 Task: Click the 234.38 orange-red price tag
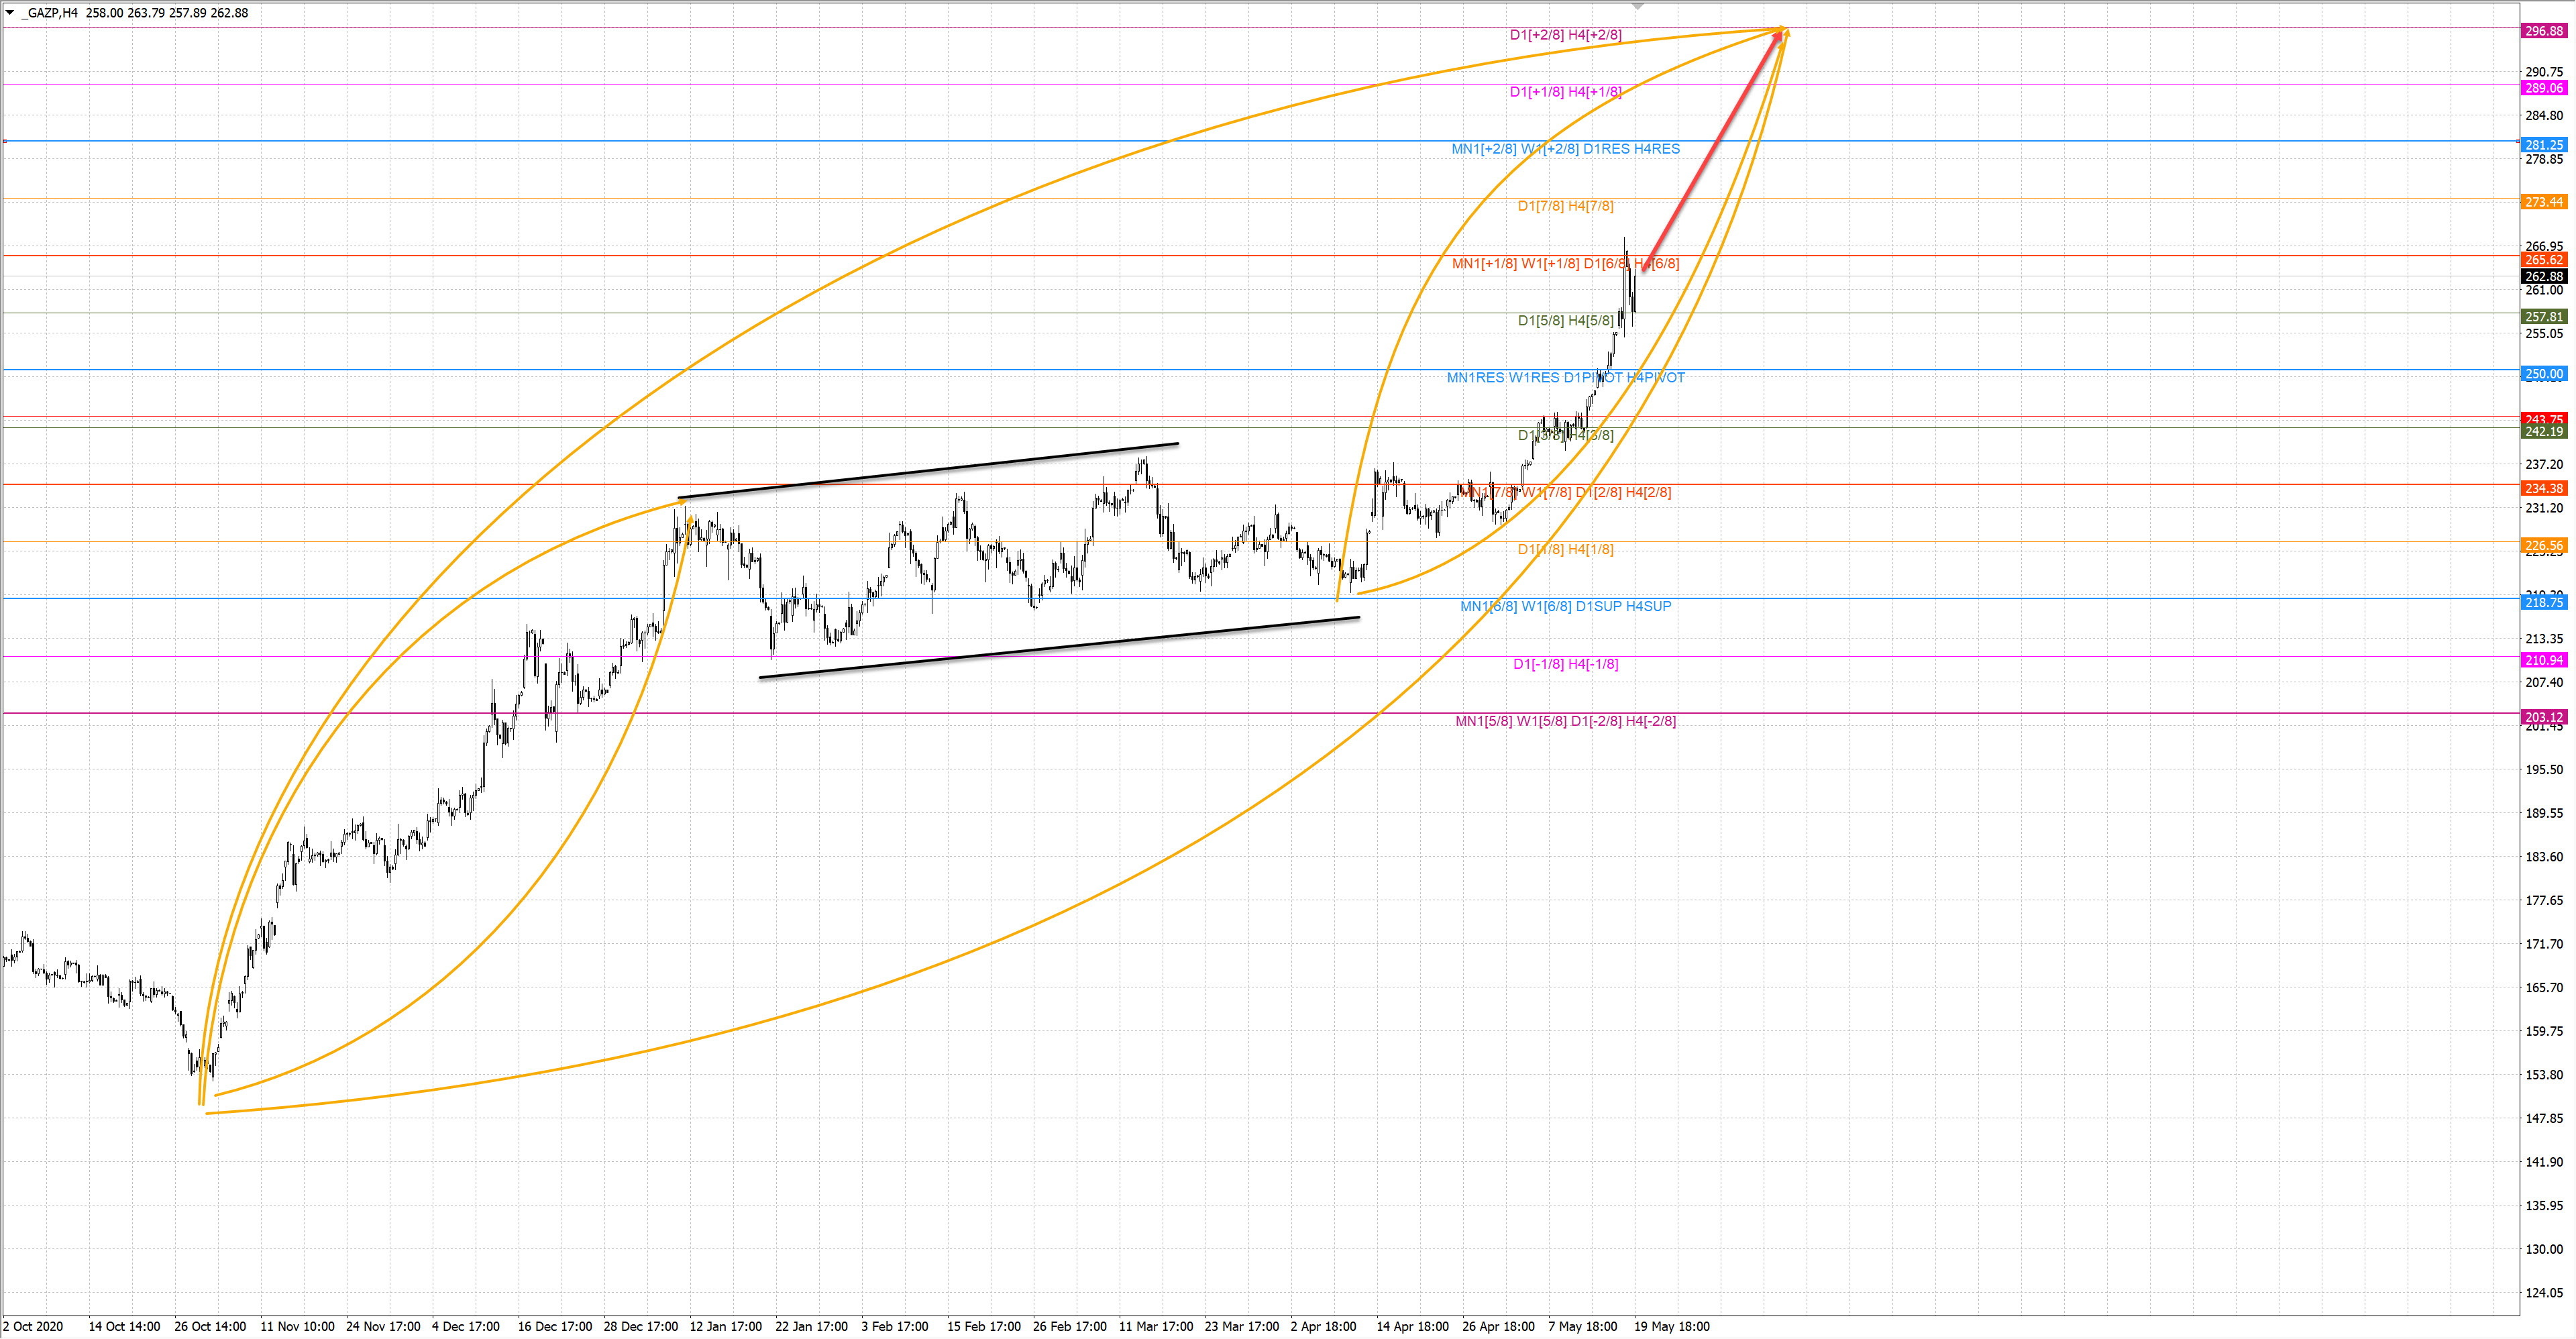pyautogui.click(x=2543, y=488)
